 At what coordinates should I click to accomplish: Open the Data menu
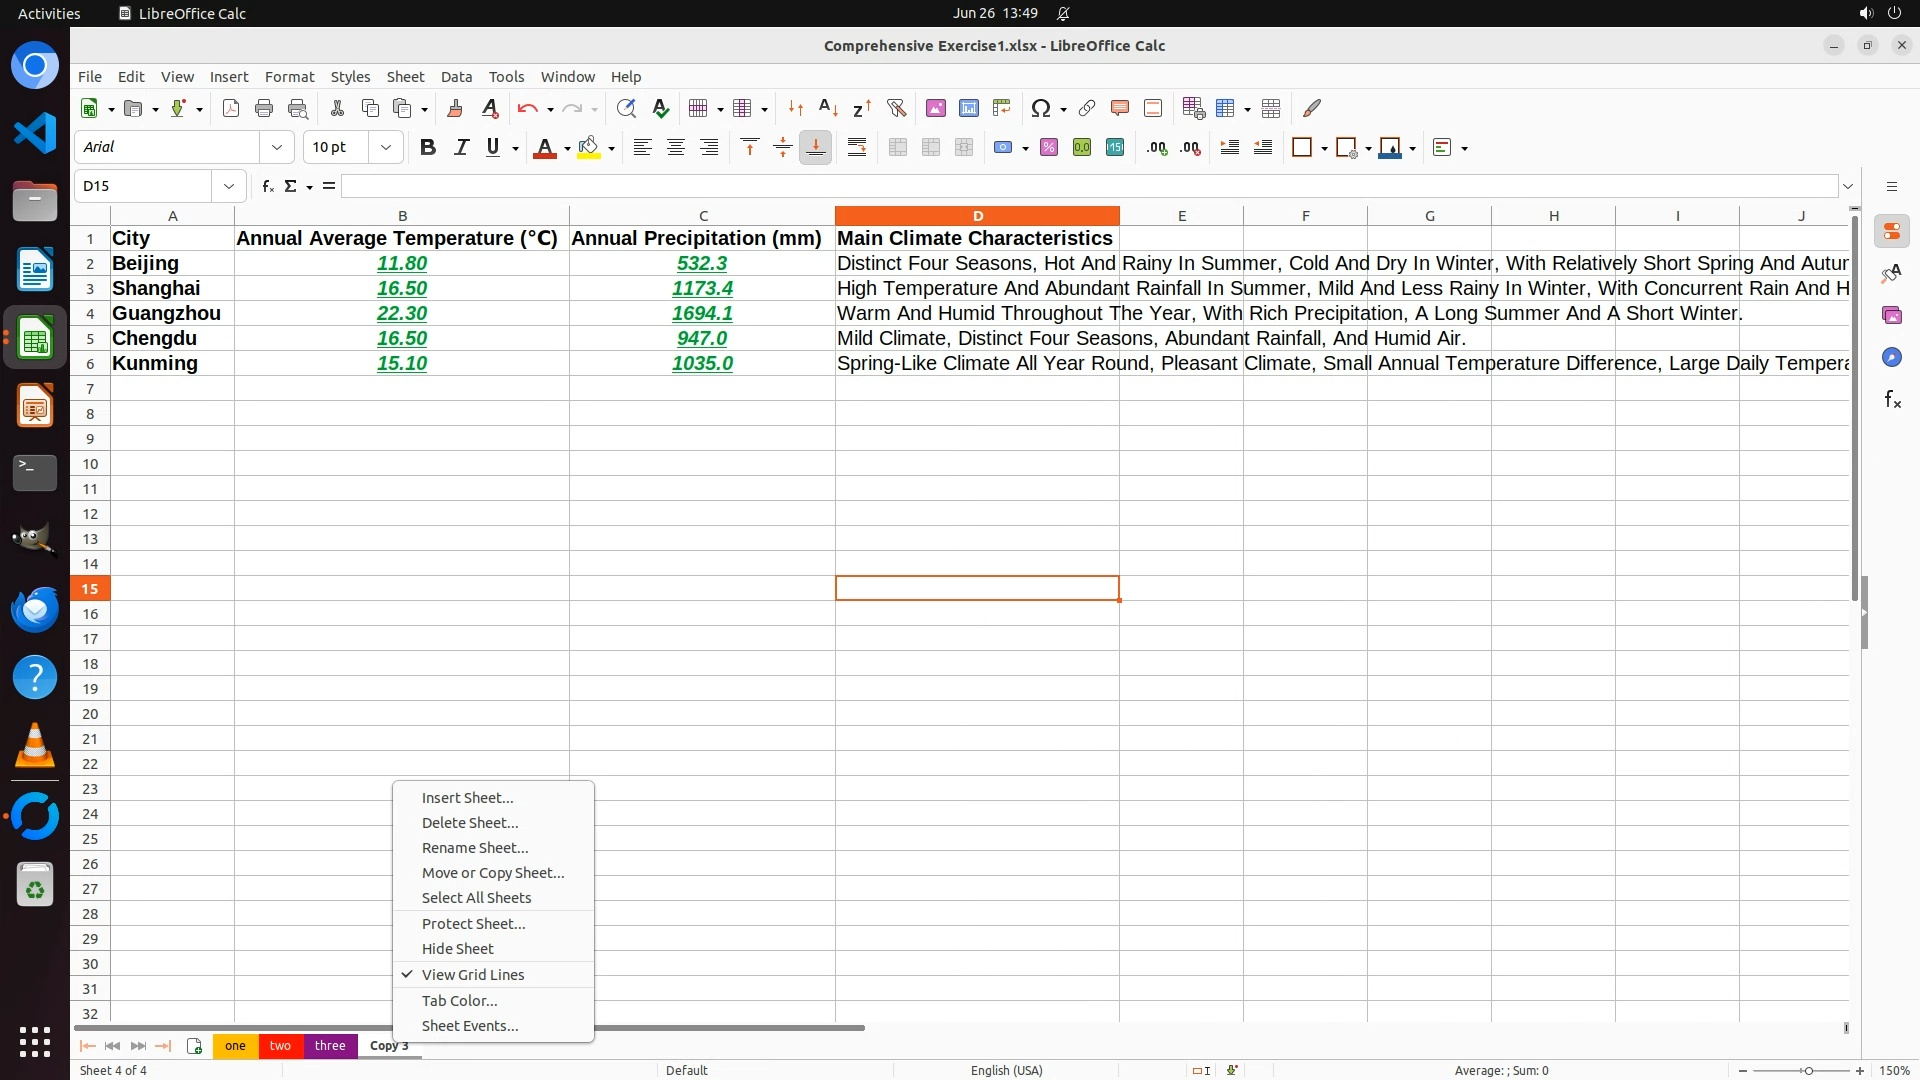coord(456,77)
